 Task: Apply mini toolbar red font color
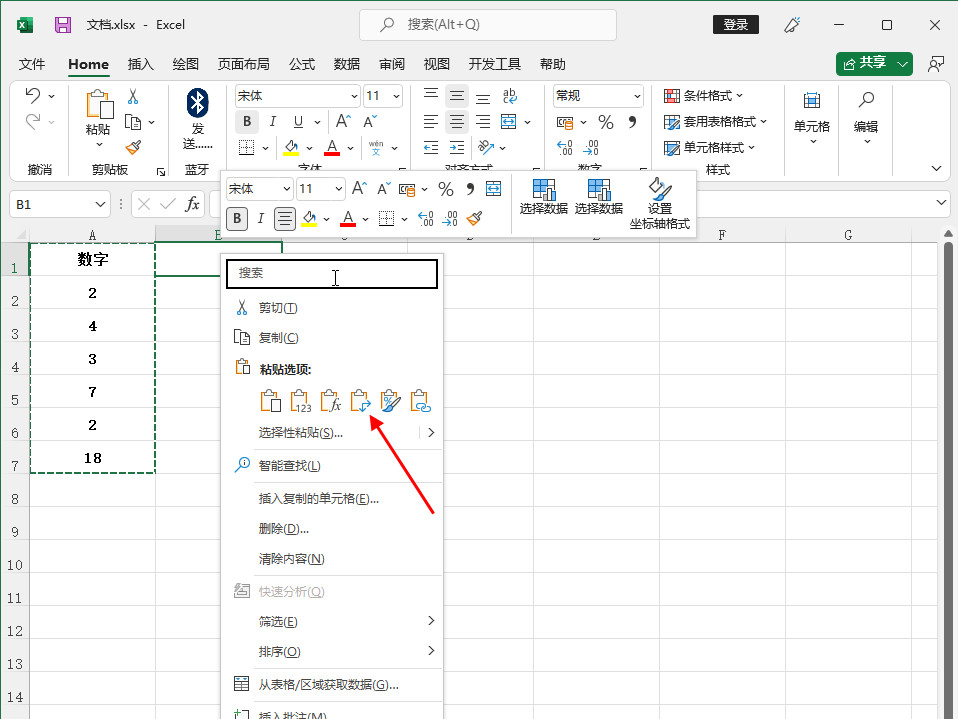click(x=348, y=219)
